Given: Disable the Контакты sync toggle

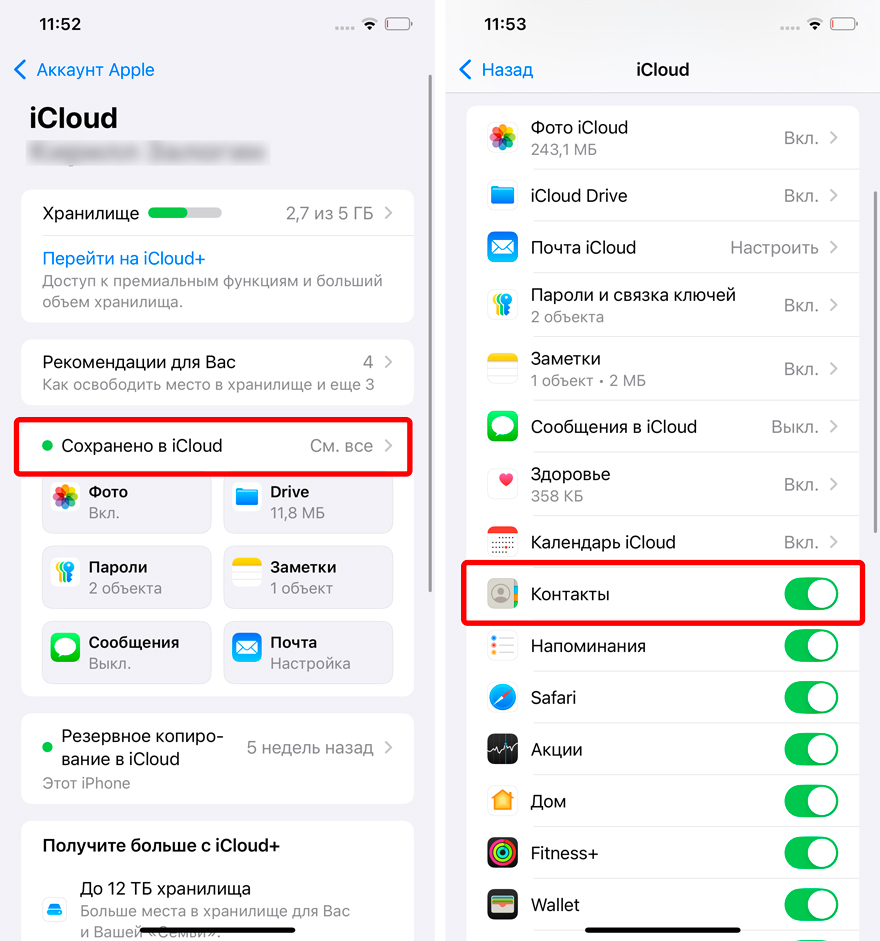Looking at the screenshot, I should (x=811, y=594).
